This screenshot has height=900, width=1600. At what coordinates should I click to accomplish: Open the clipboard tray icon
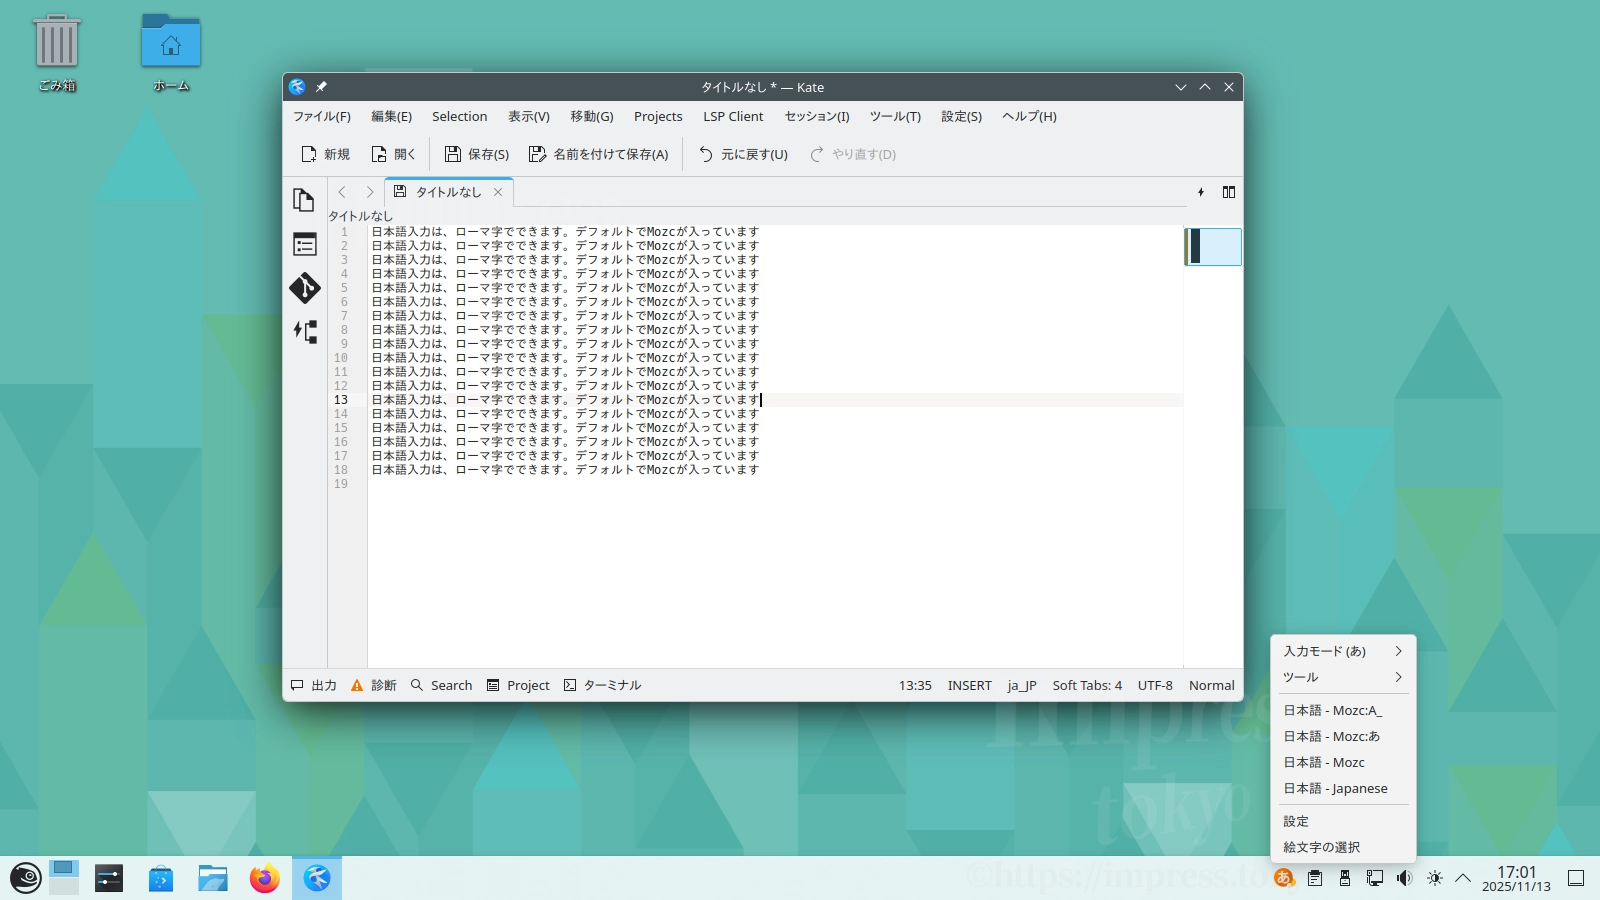click(x=1315, y=878)
